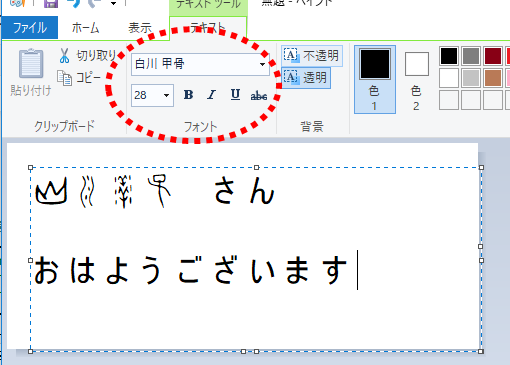Select Color 1 (色1) foreground box

[x=375, y=80]
